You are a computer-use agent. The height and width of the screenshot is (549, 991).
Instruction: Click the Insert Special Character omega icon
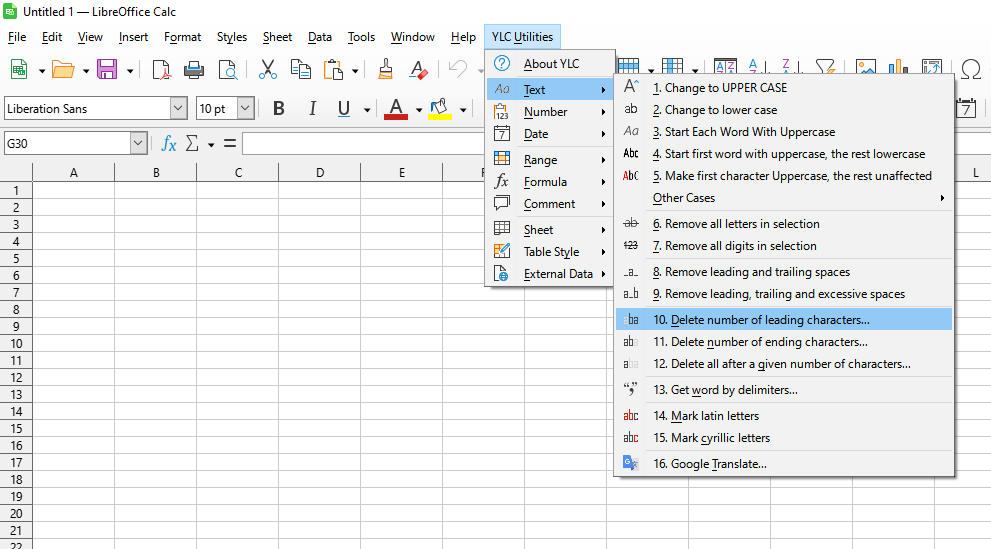click(970, 69)
